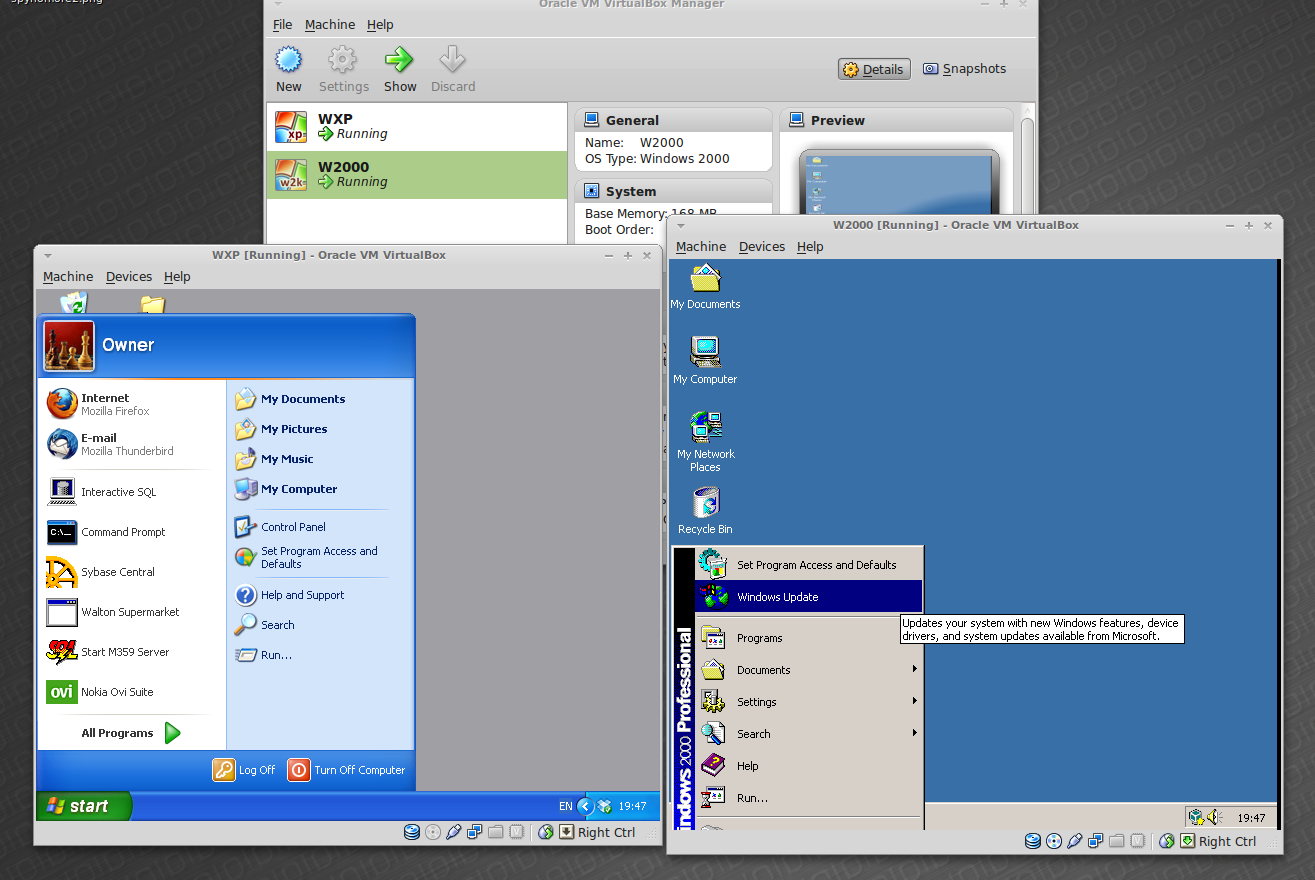Select the W2000 virtual machine in the list
This screenshot has height=880, width=1315.
click(x=417, y=175)
